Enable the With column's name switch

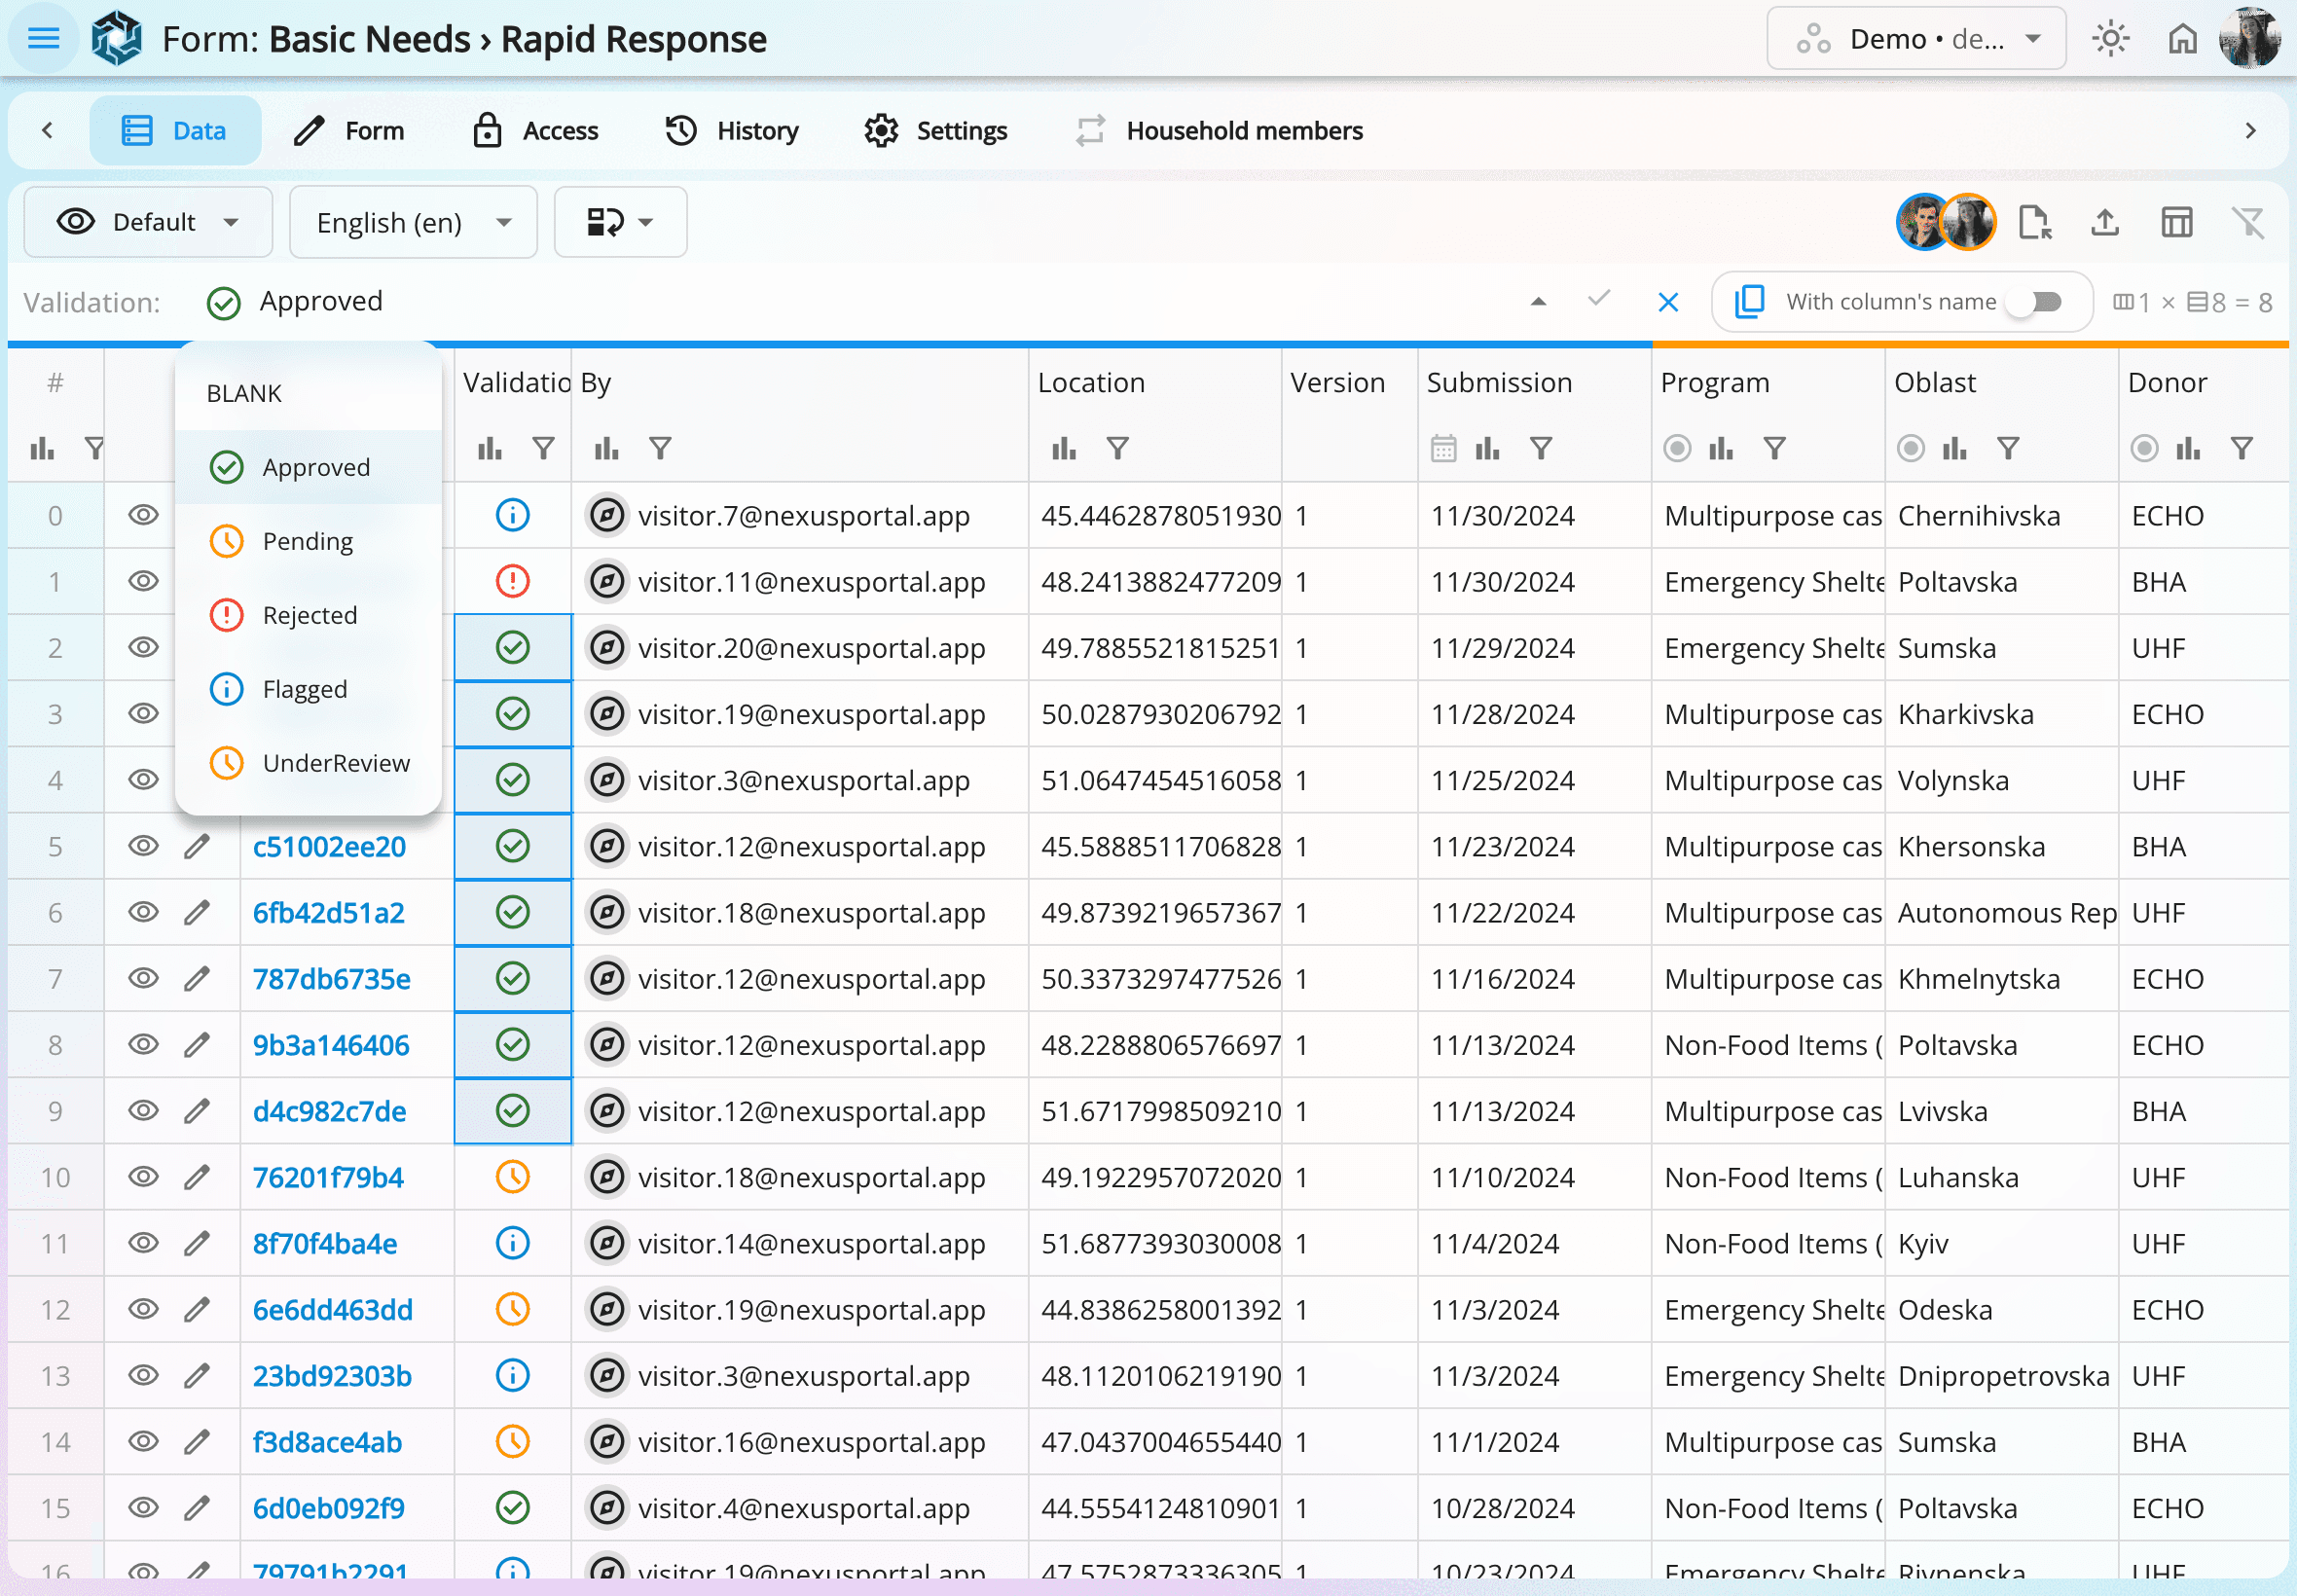click(x=2038, y=302)
